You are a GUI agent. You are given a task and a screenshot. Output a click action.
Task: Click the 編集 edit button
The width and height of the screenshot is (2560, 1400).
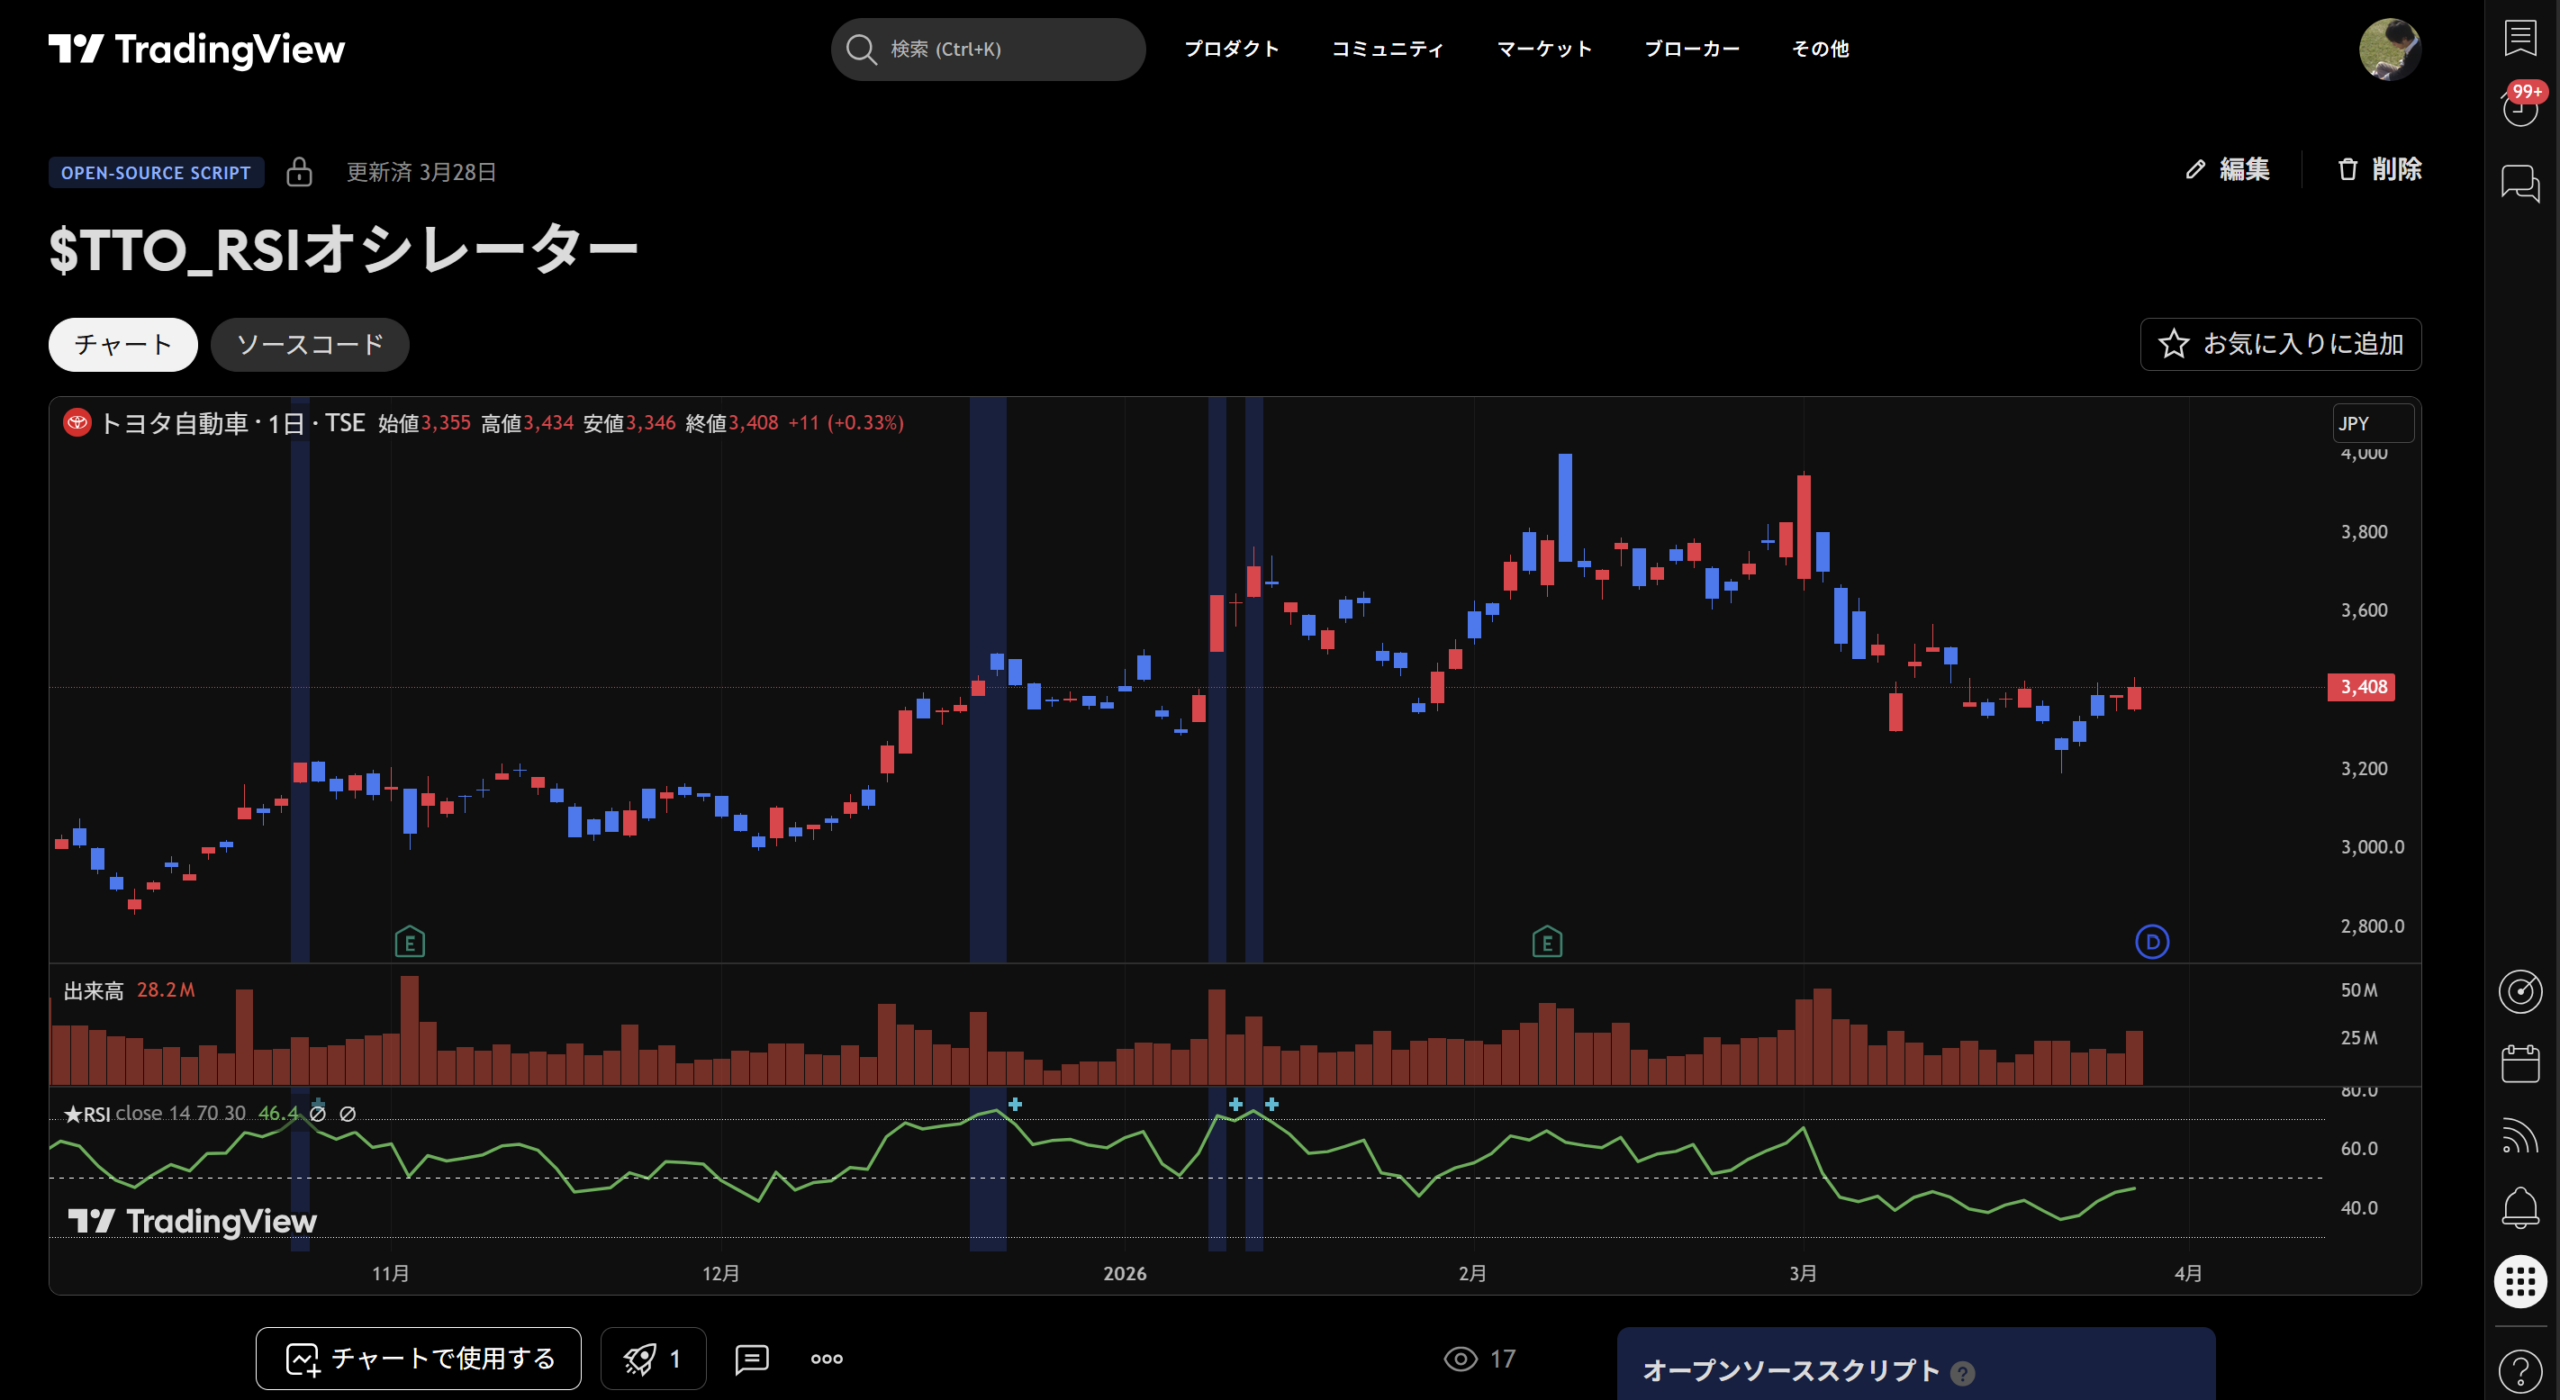click(x=2227, y=169)
